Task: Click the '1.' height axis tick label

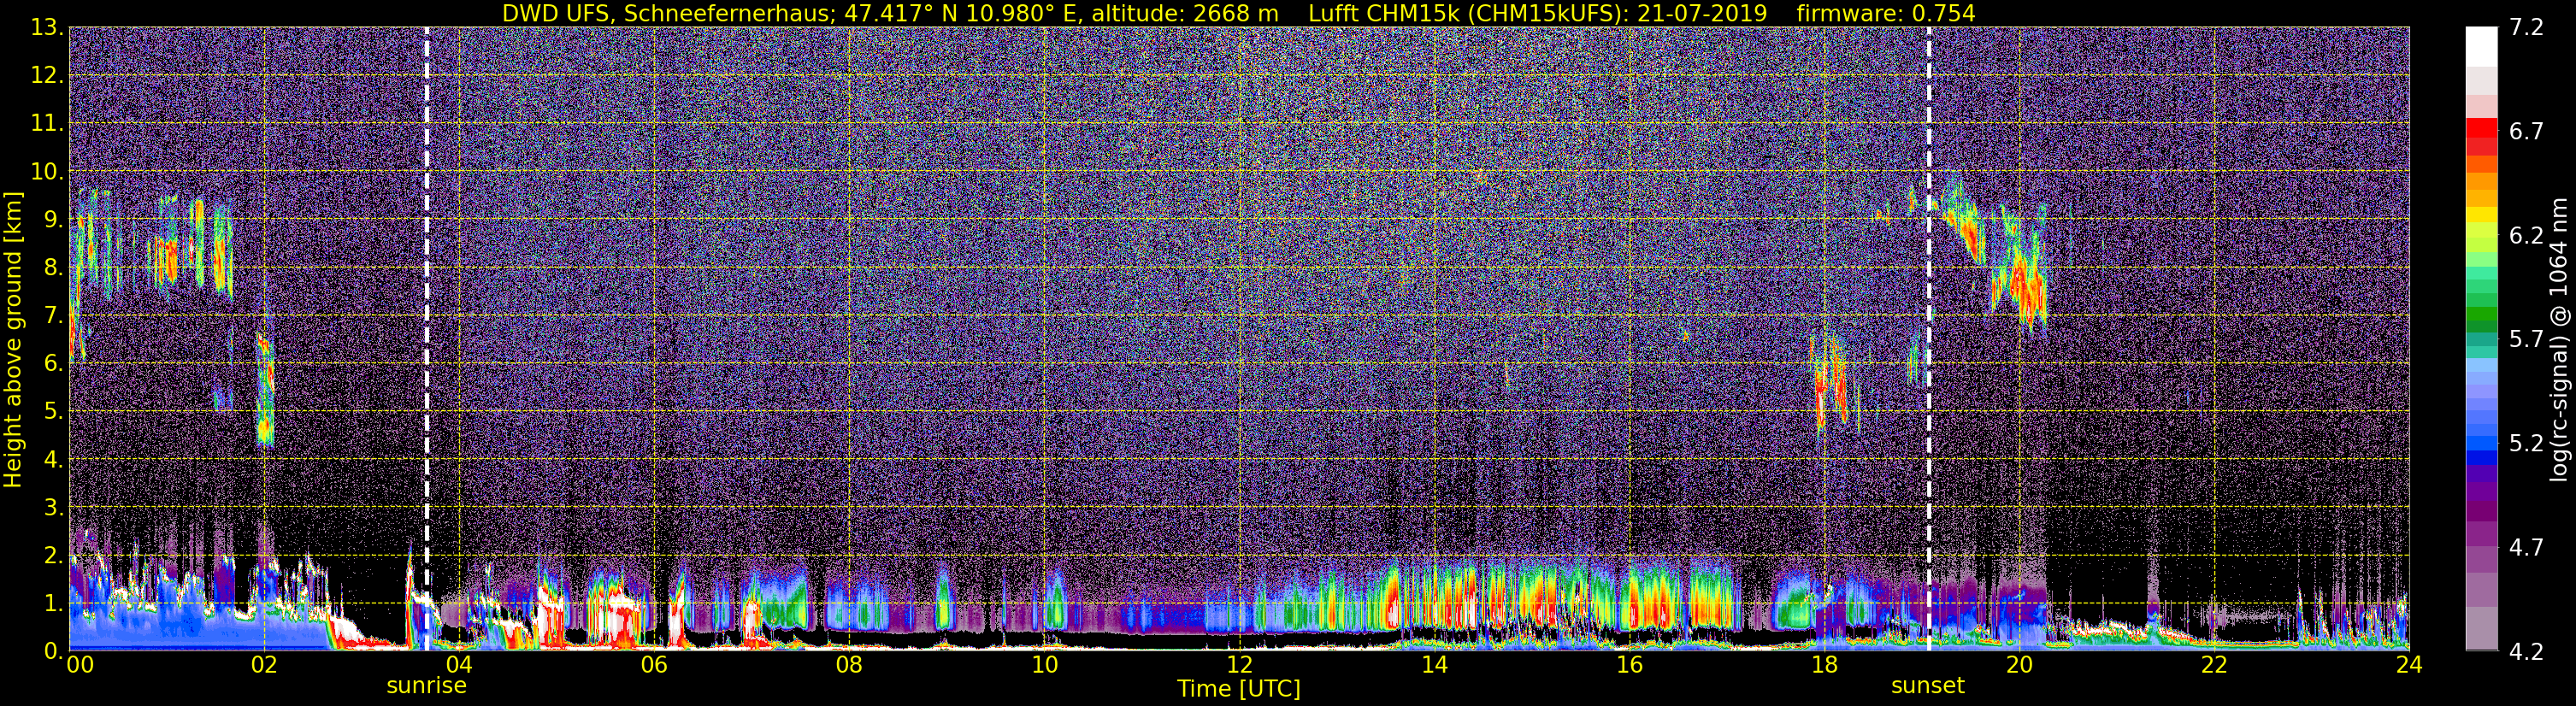Action: [x=53, y=604]
